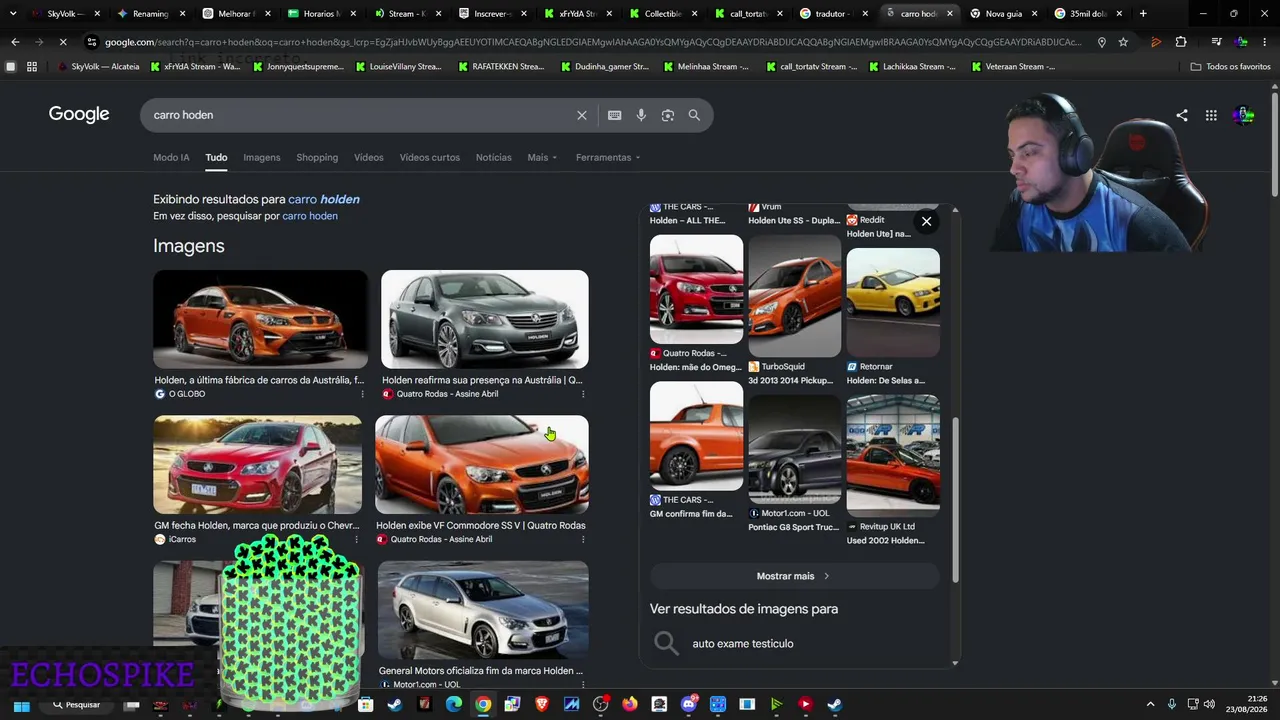
Task: Open the Windows taskbar Pesquisar search box
Action: (x=75, y=705)
